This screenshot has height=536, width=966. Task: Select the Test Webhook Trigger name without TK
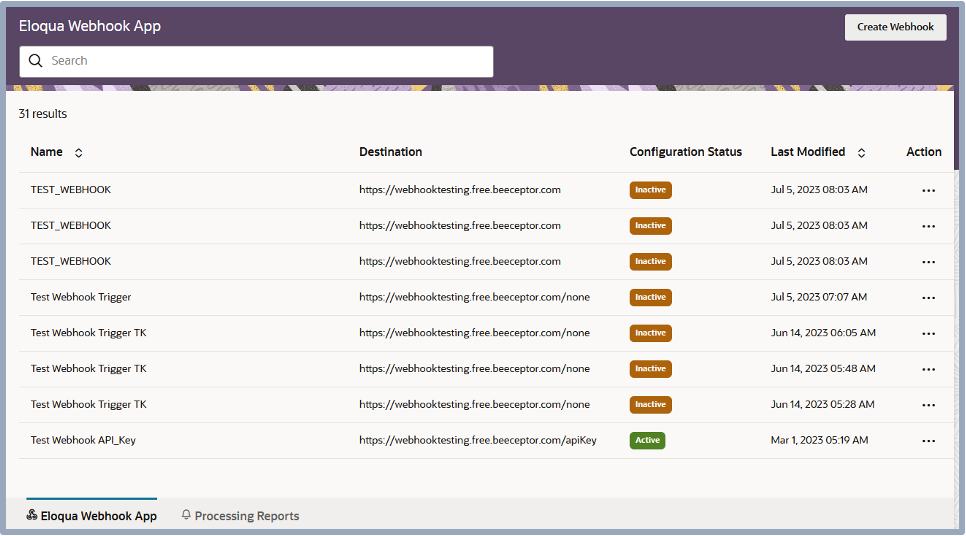81,297
